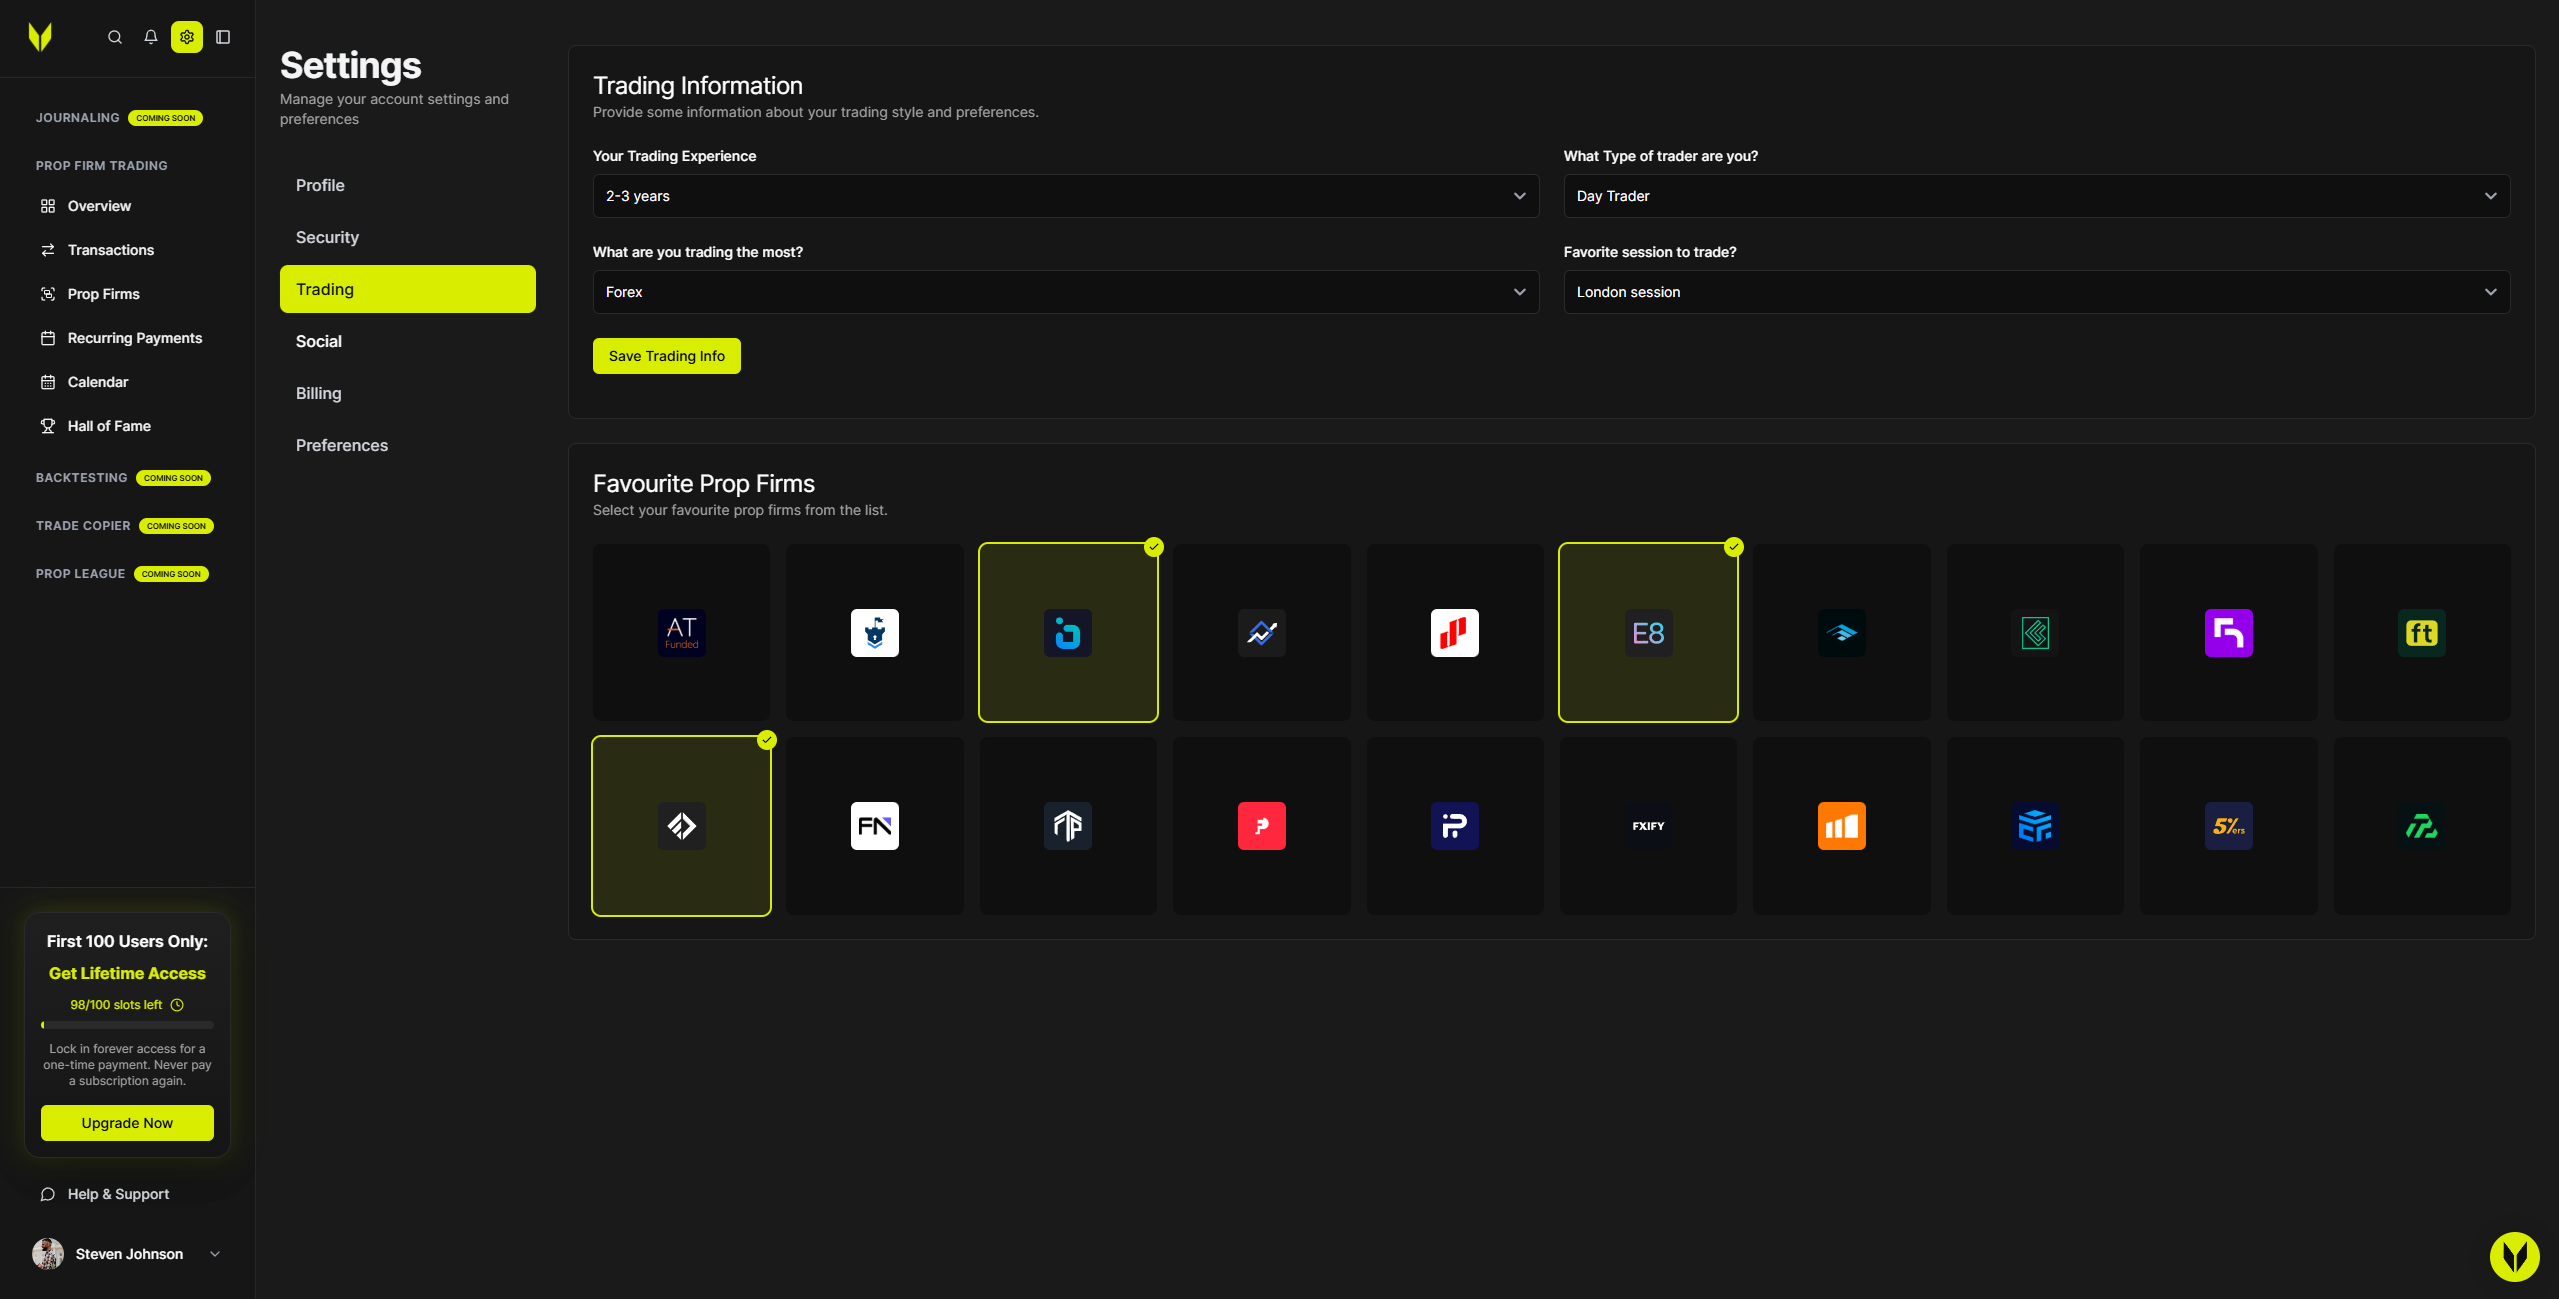Click the lifetime slots progress bar

click(127, 1025)
